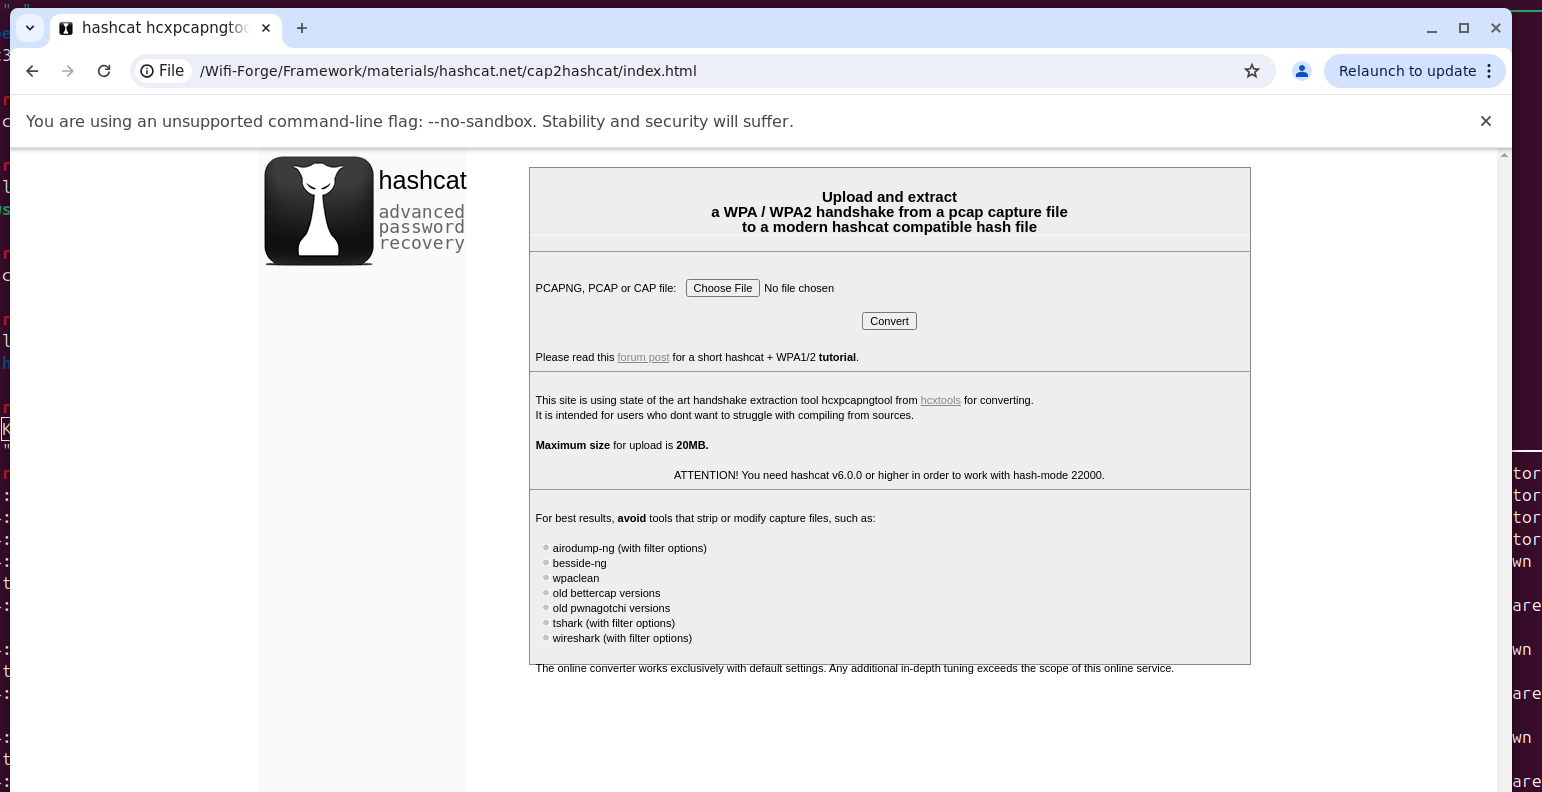
Task: Click the browser forward arrow
Action: [x=68, y=71]
